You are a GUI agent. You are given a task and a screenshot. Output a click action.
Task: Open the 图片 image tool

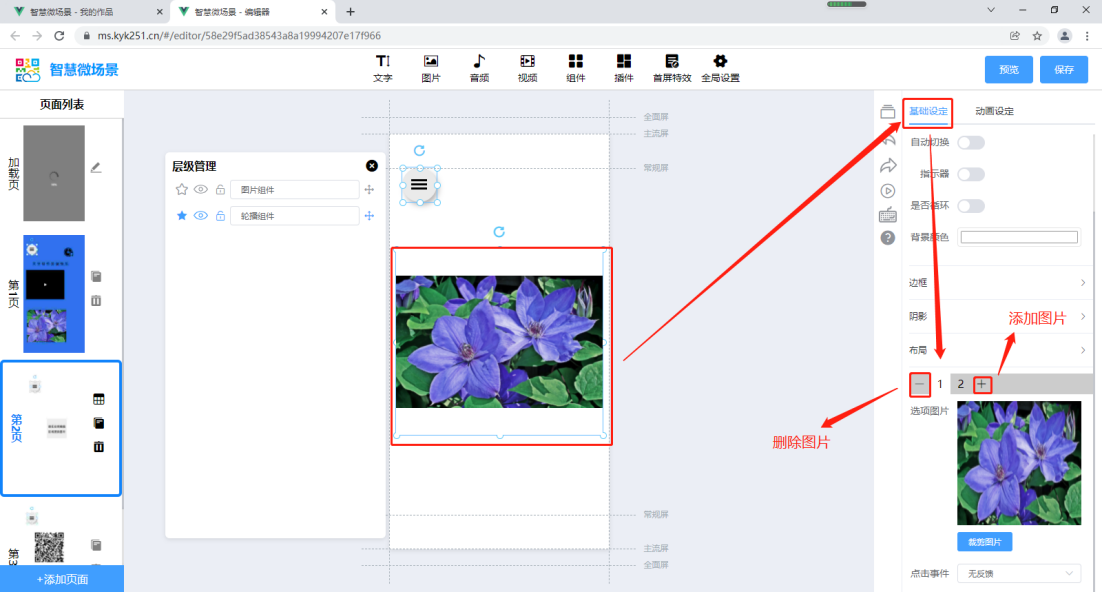pyautogui.click(x=431, y=67)
